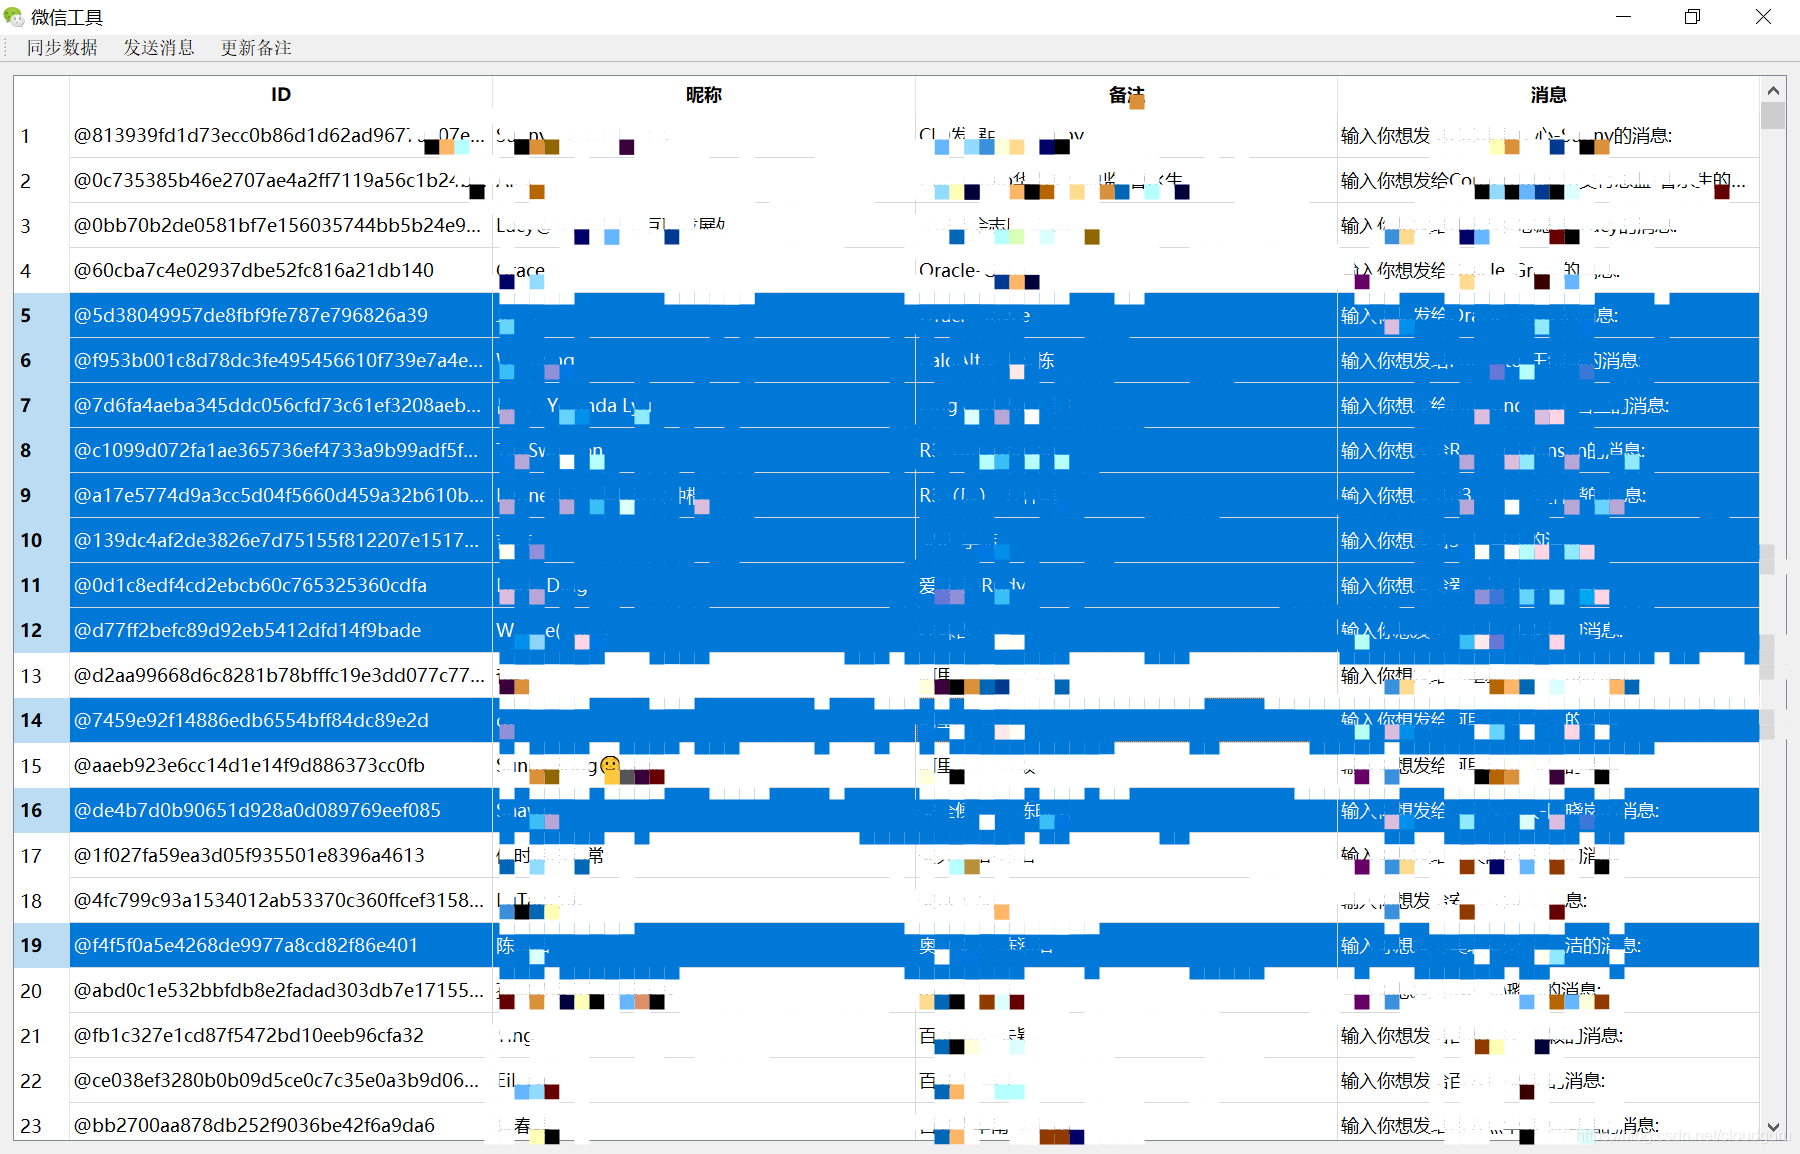
Task: Click the message cell in row 22
Action: click(x=1548, y=1080)
